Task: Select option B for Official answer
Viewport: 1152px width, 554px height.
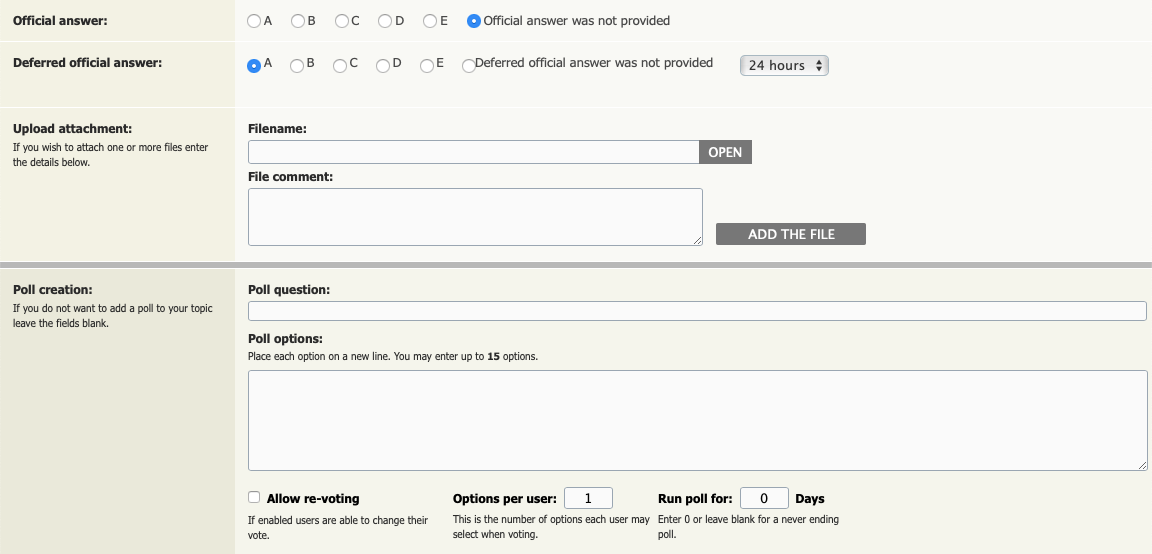Action: tap(298, 21)
